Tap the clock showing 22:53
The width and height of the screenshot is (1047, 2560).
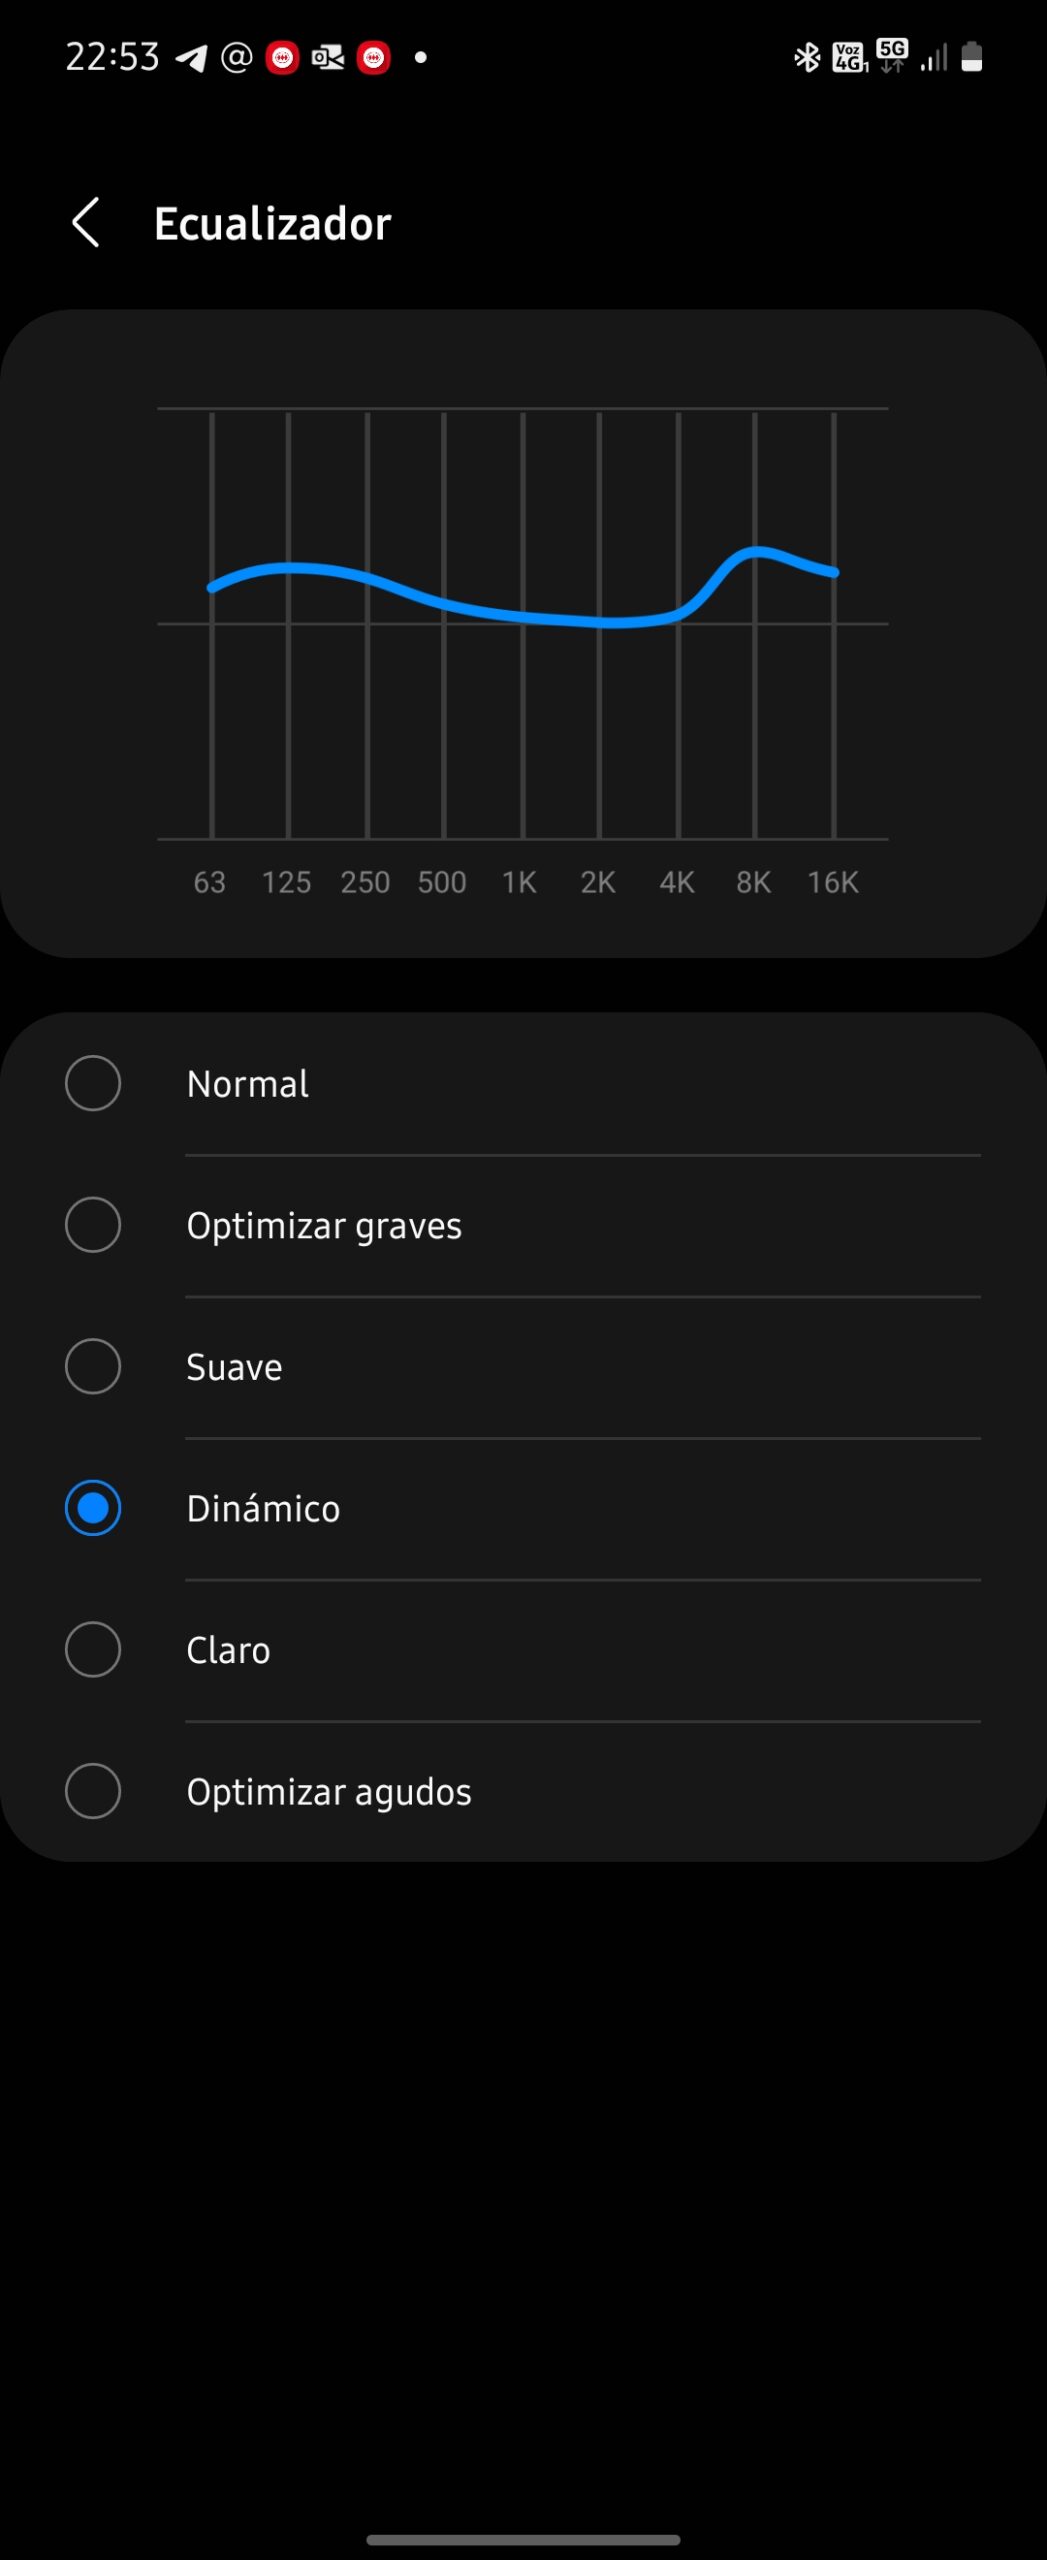(x=112, y=58)
